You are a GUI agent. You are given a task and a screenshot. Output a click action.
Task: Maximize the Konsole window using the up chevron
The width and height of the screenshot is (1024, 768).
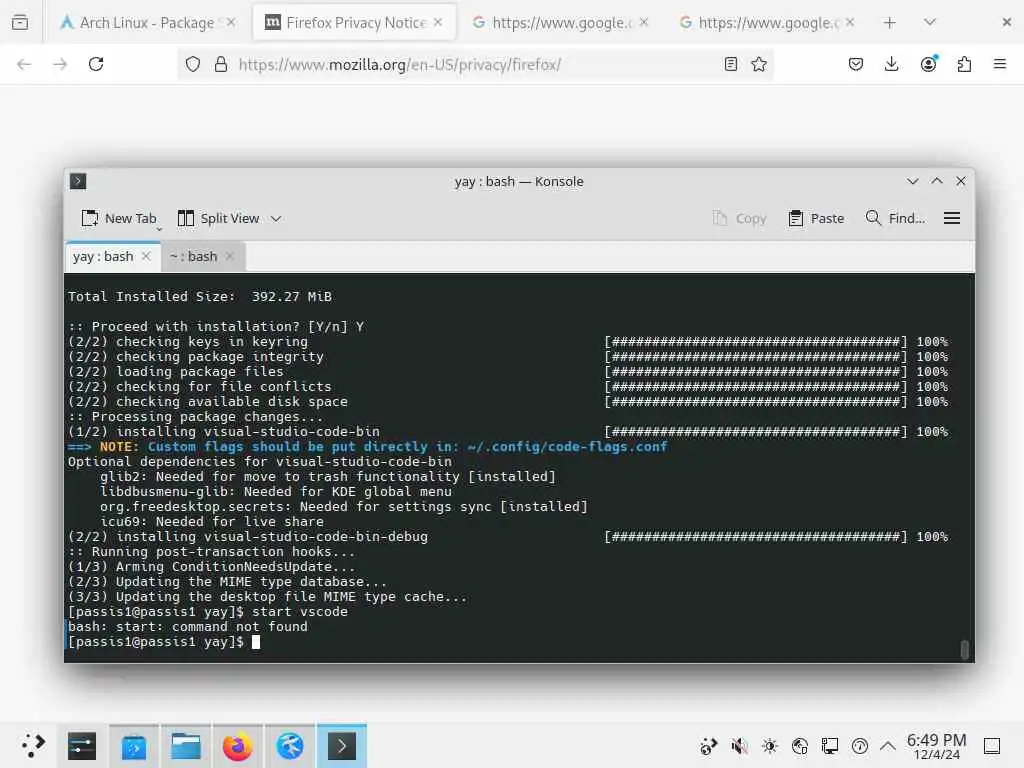tap(936, 181)
